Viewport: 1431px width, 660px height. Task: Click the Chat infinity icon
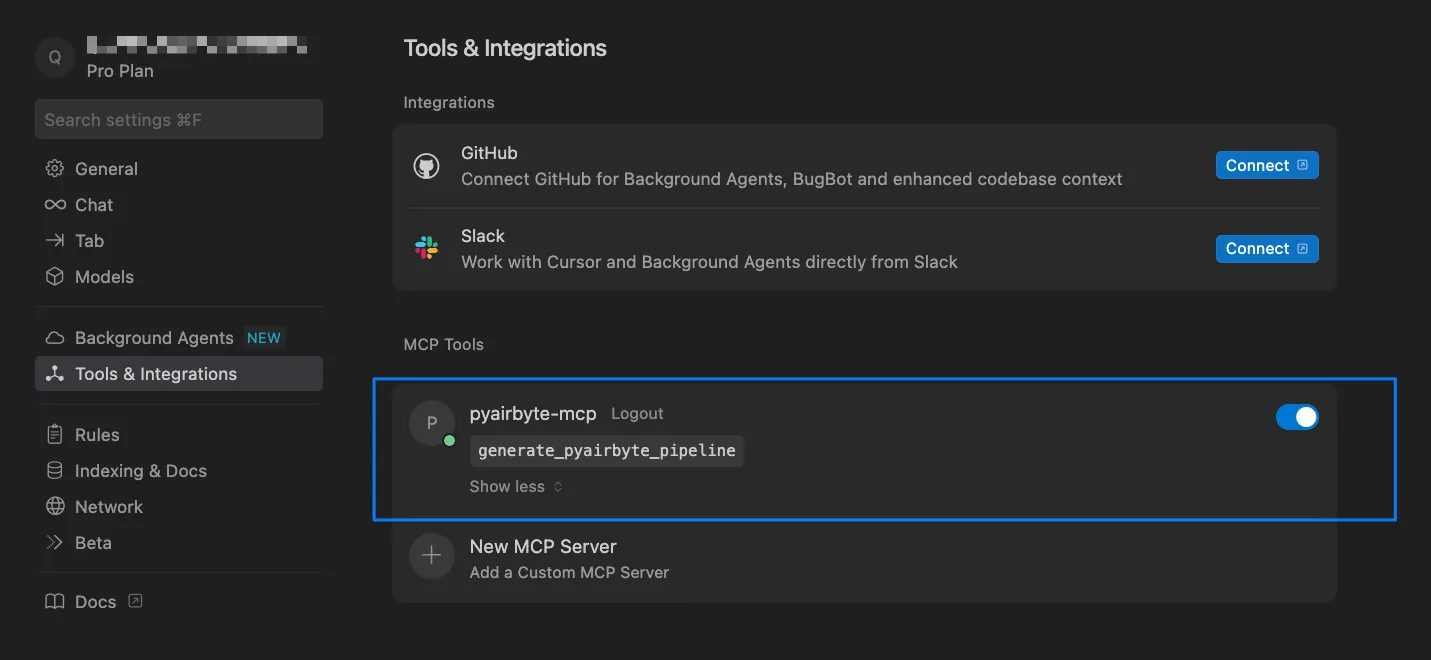tap(55, 205)
